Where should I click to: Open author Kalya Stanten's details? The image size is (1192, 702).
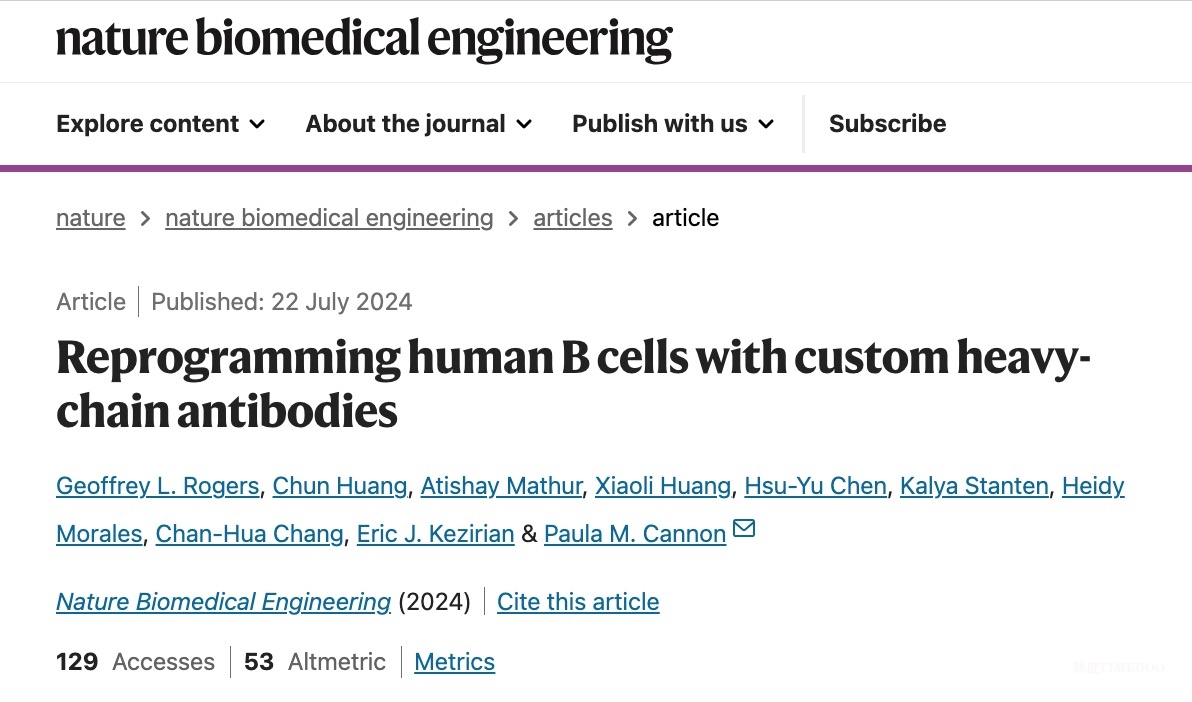pyautogui.click(x=974, y=486)
